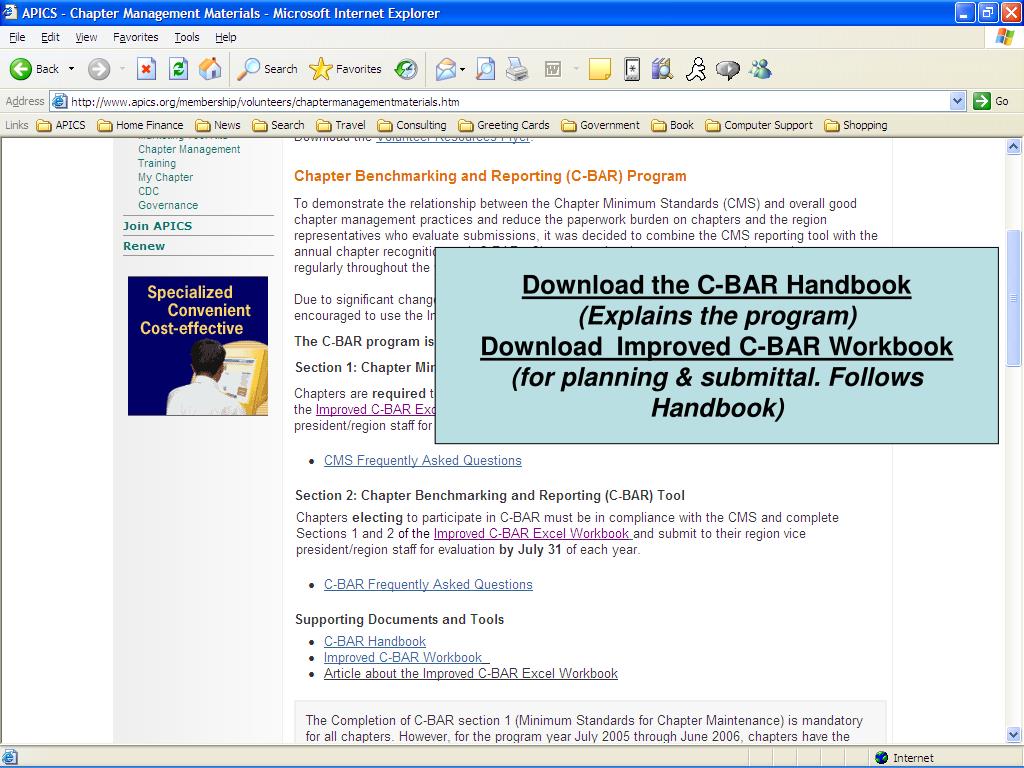The height and width of the screenshot is (768, 1024).
Task: Go to Home page icon
Action: click(x=210, y=69)
